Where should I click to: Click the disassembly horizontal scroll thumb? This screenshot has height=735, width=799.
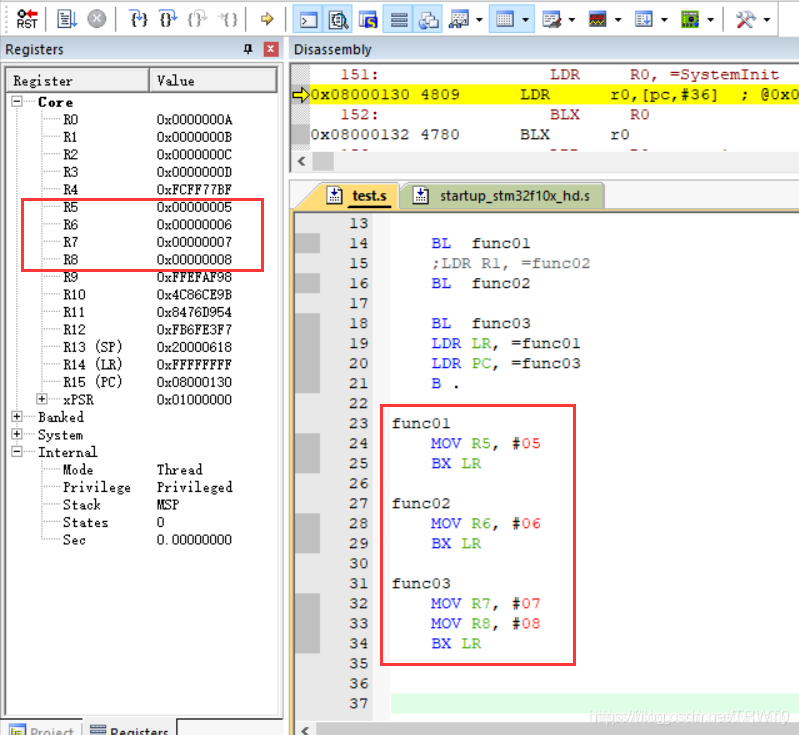coord(323,162)
